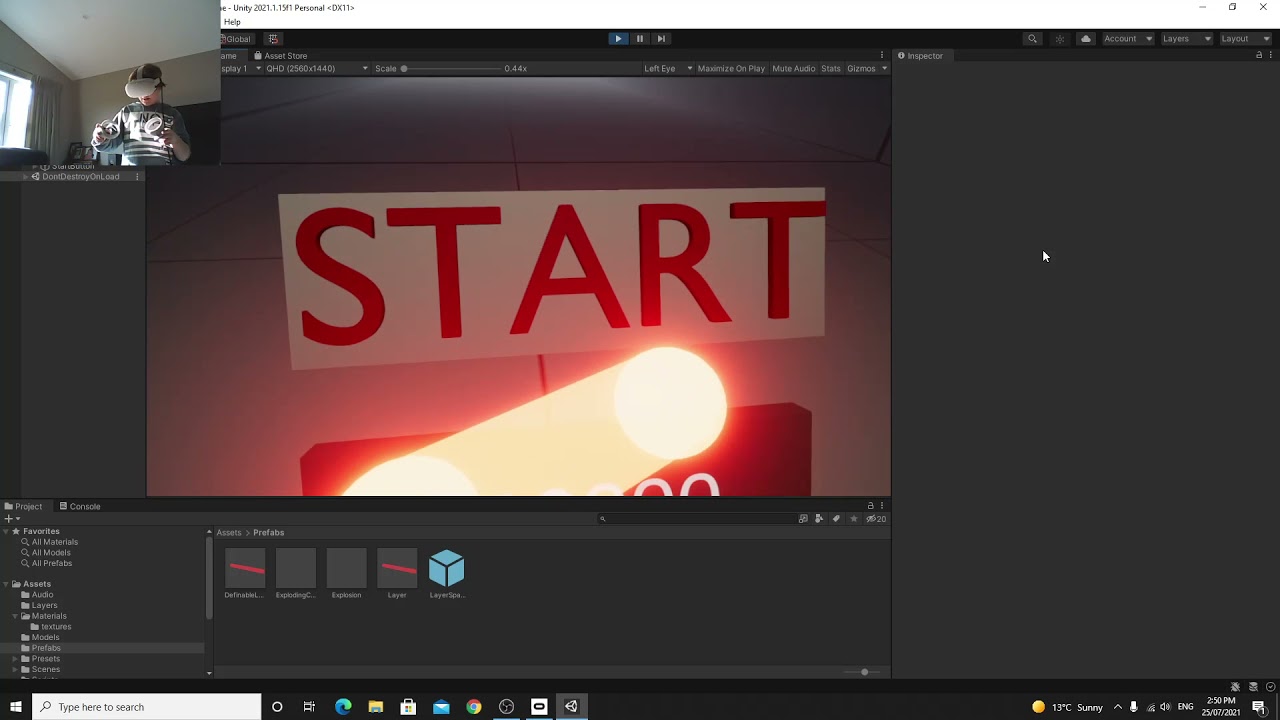
Task: Switch to the Console tab
Action: coord(80,507)
